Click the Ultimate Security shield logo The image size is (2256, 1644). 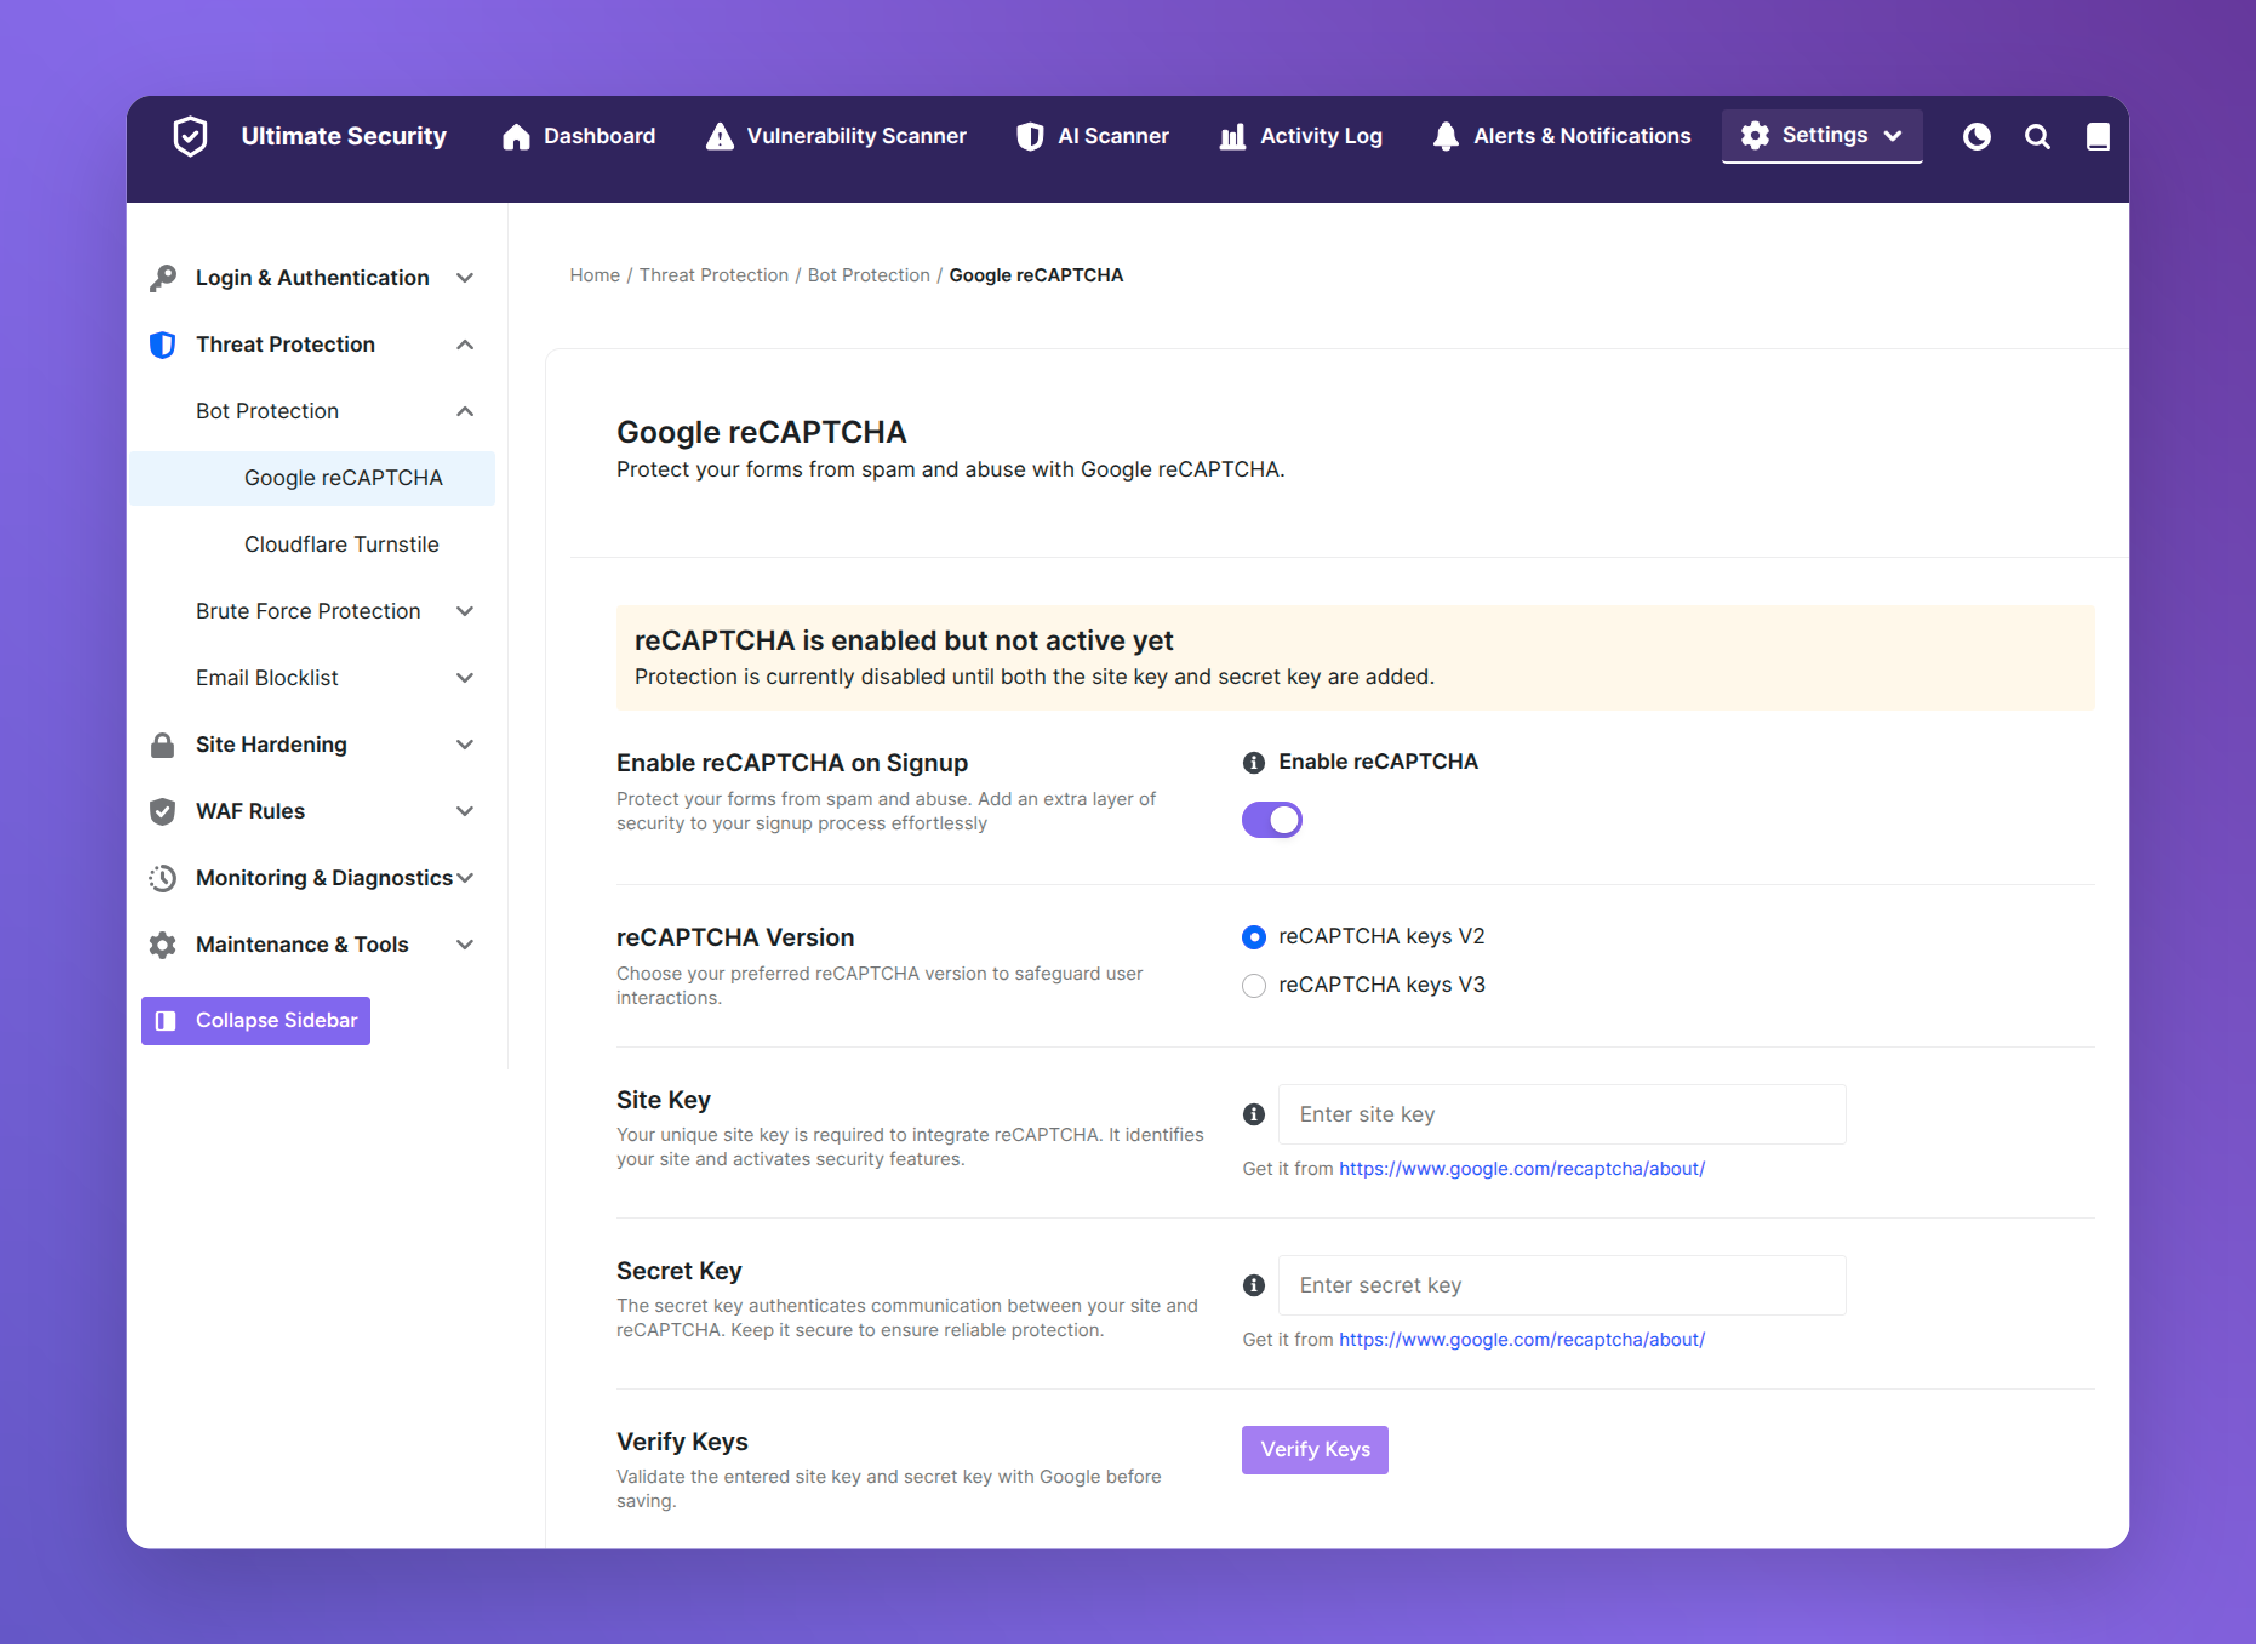(190, 136)
